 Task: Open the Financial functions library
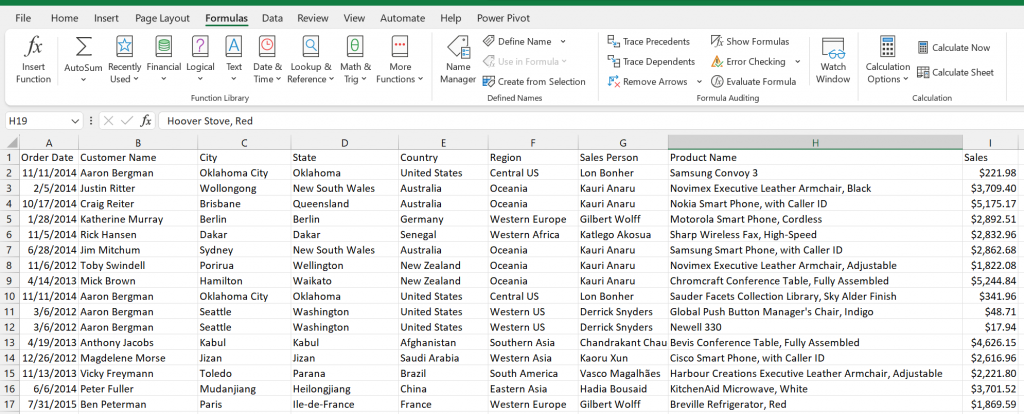tap(164, 60)
